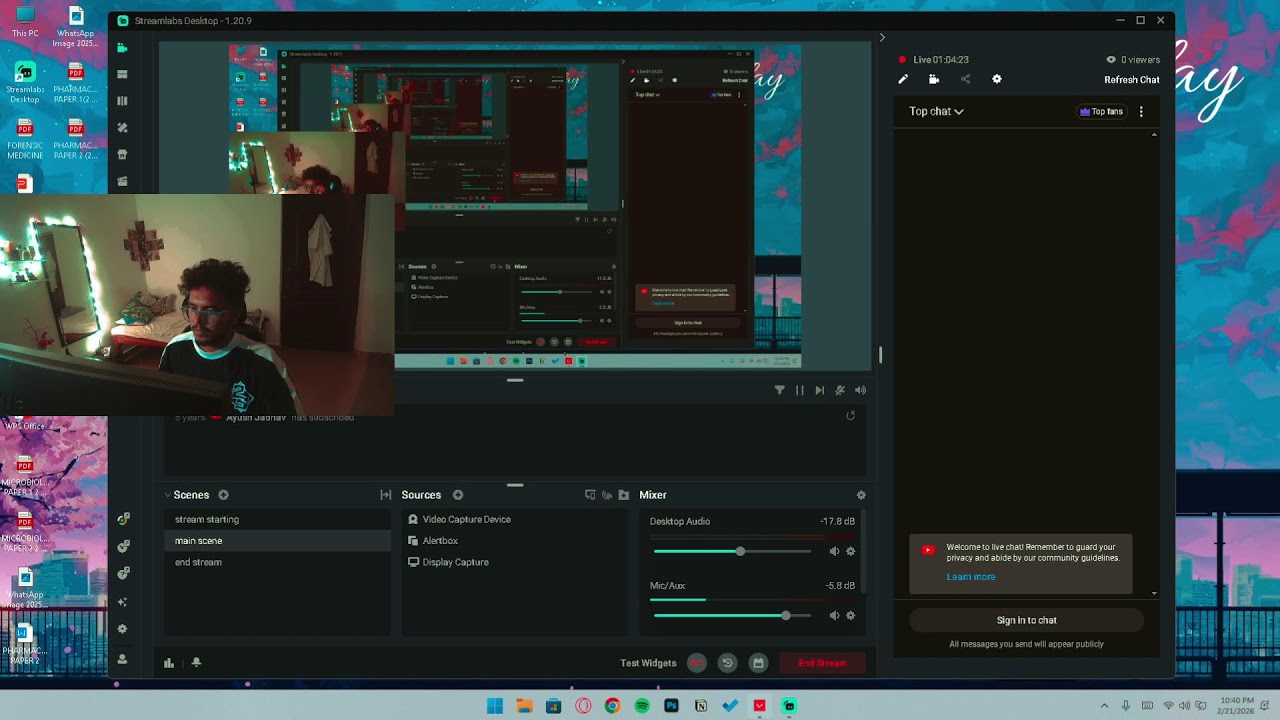Open notifications bell icon in footer
This screenshot has height=720, width=1280.
pos(196,663)
